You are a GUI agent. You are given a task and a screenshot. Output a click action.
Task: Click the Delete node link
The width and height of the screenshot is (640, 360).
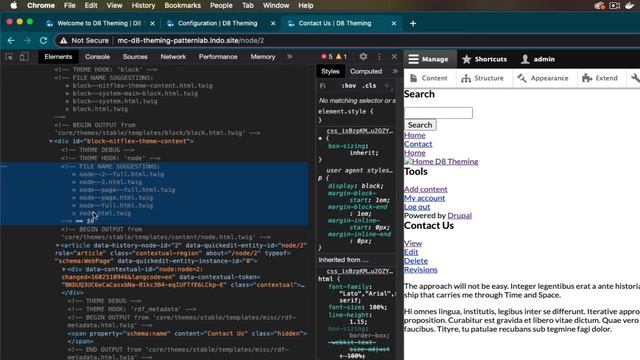click(416, 261)
